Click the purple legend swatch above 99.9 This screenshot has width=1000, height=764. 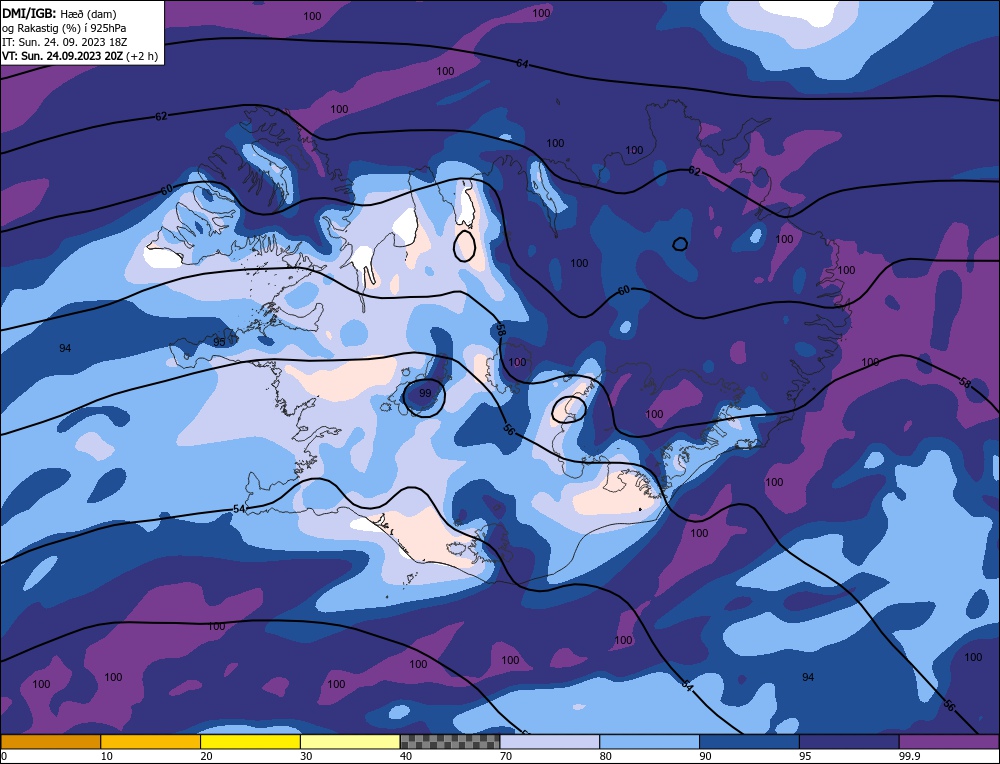950,742
